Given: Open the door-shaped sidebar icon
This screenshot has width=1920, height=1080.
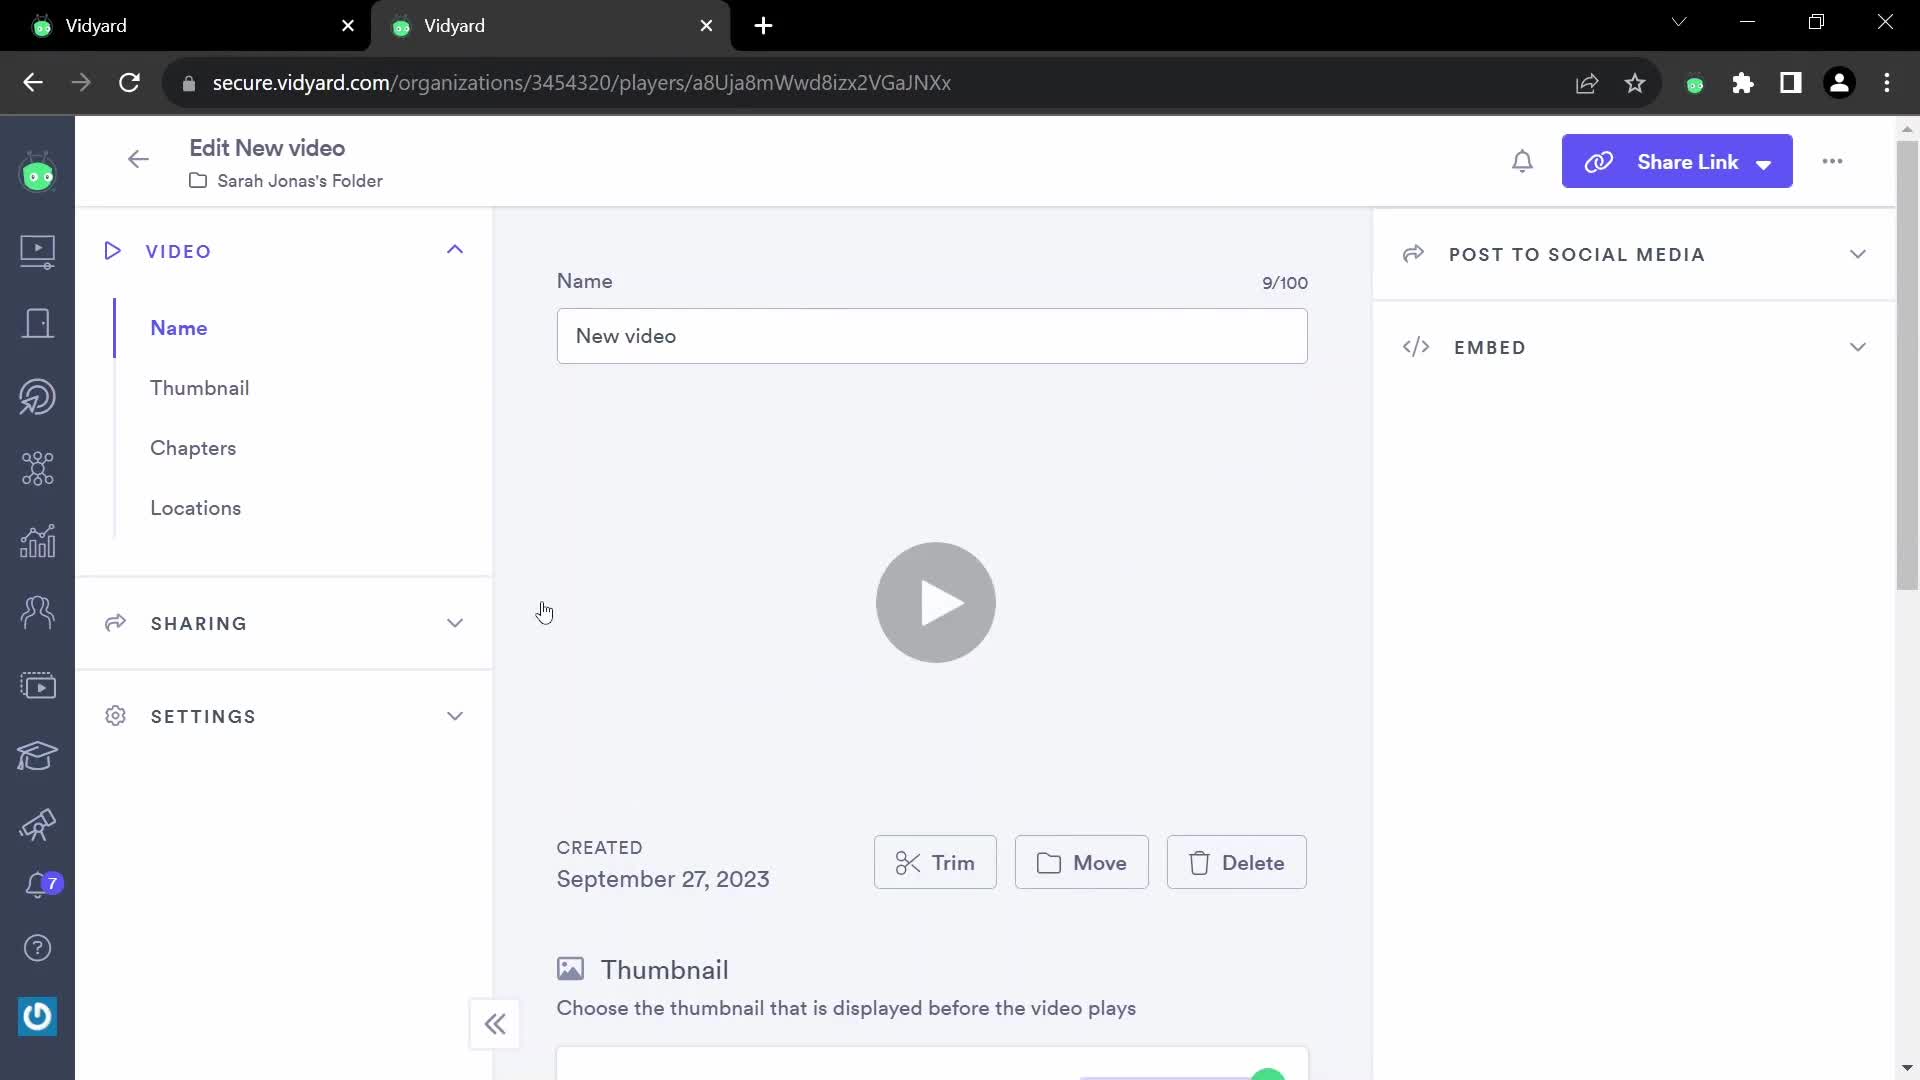Looking at the screenshot, I should coord(38,323).
